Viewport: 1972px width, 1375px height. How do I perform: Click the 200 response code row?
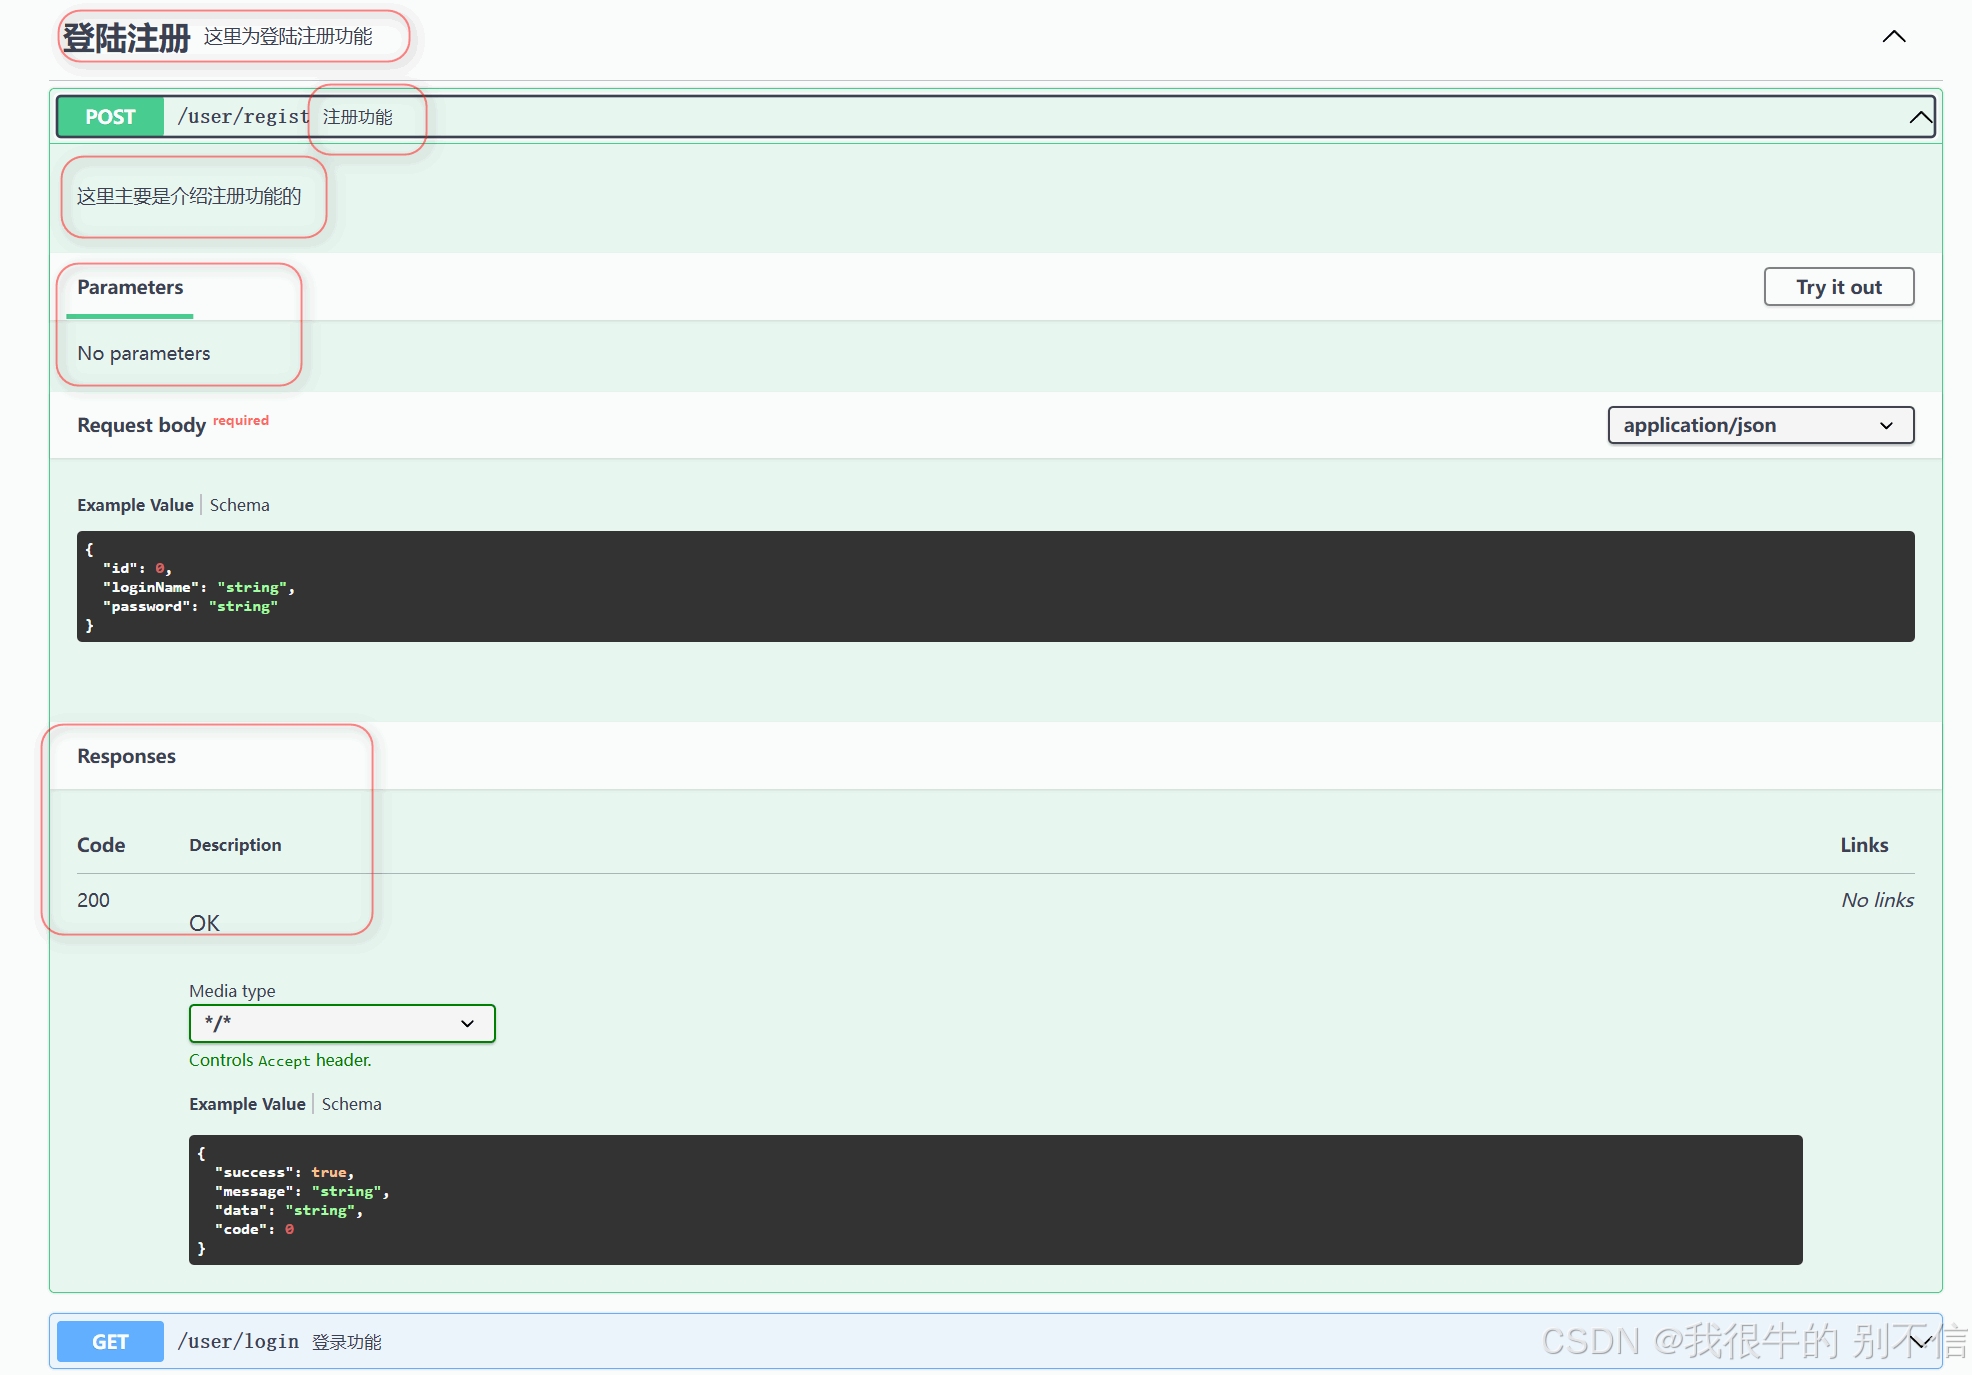coord(94,900)
